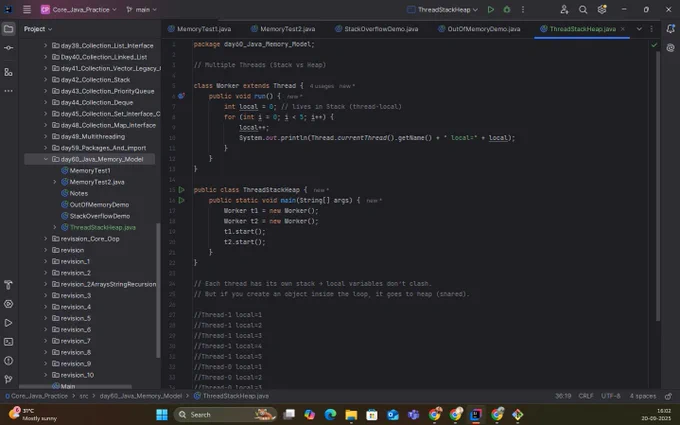Show hidden editor tabs chevron
The image size is (680, 425).
point(639,29)
